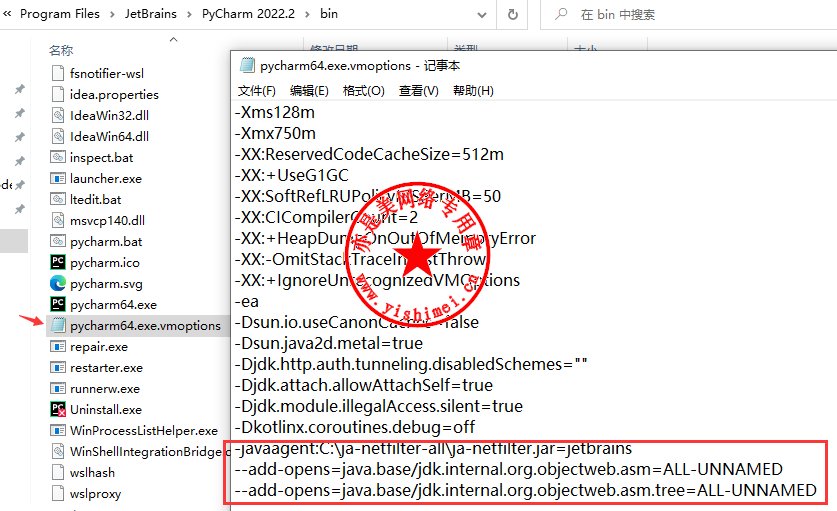The width and height of the screenshot is (837, 511).
Task: Click the pycharm64.exe PyCharm icon
Action: pyautogui.click(x=58, y=304)
